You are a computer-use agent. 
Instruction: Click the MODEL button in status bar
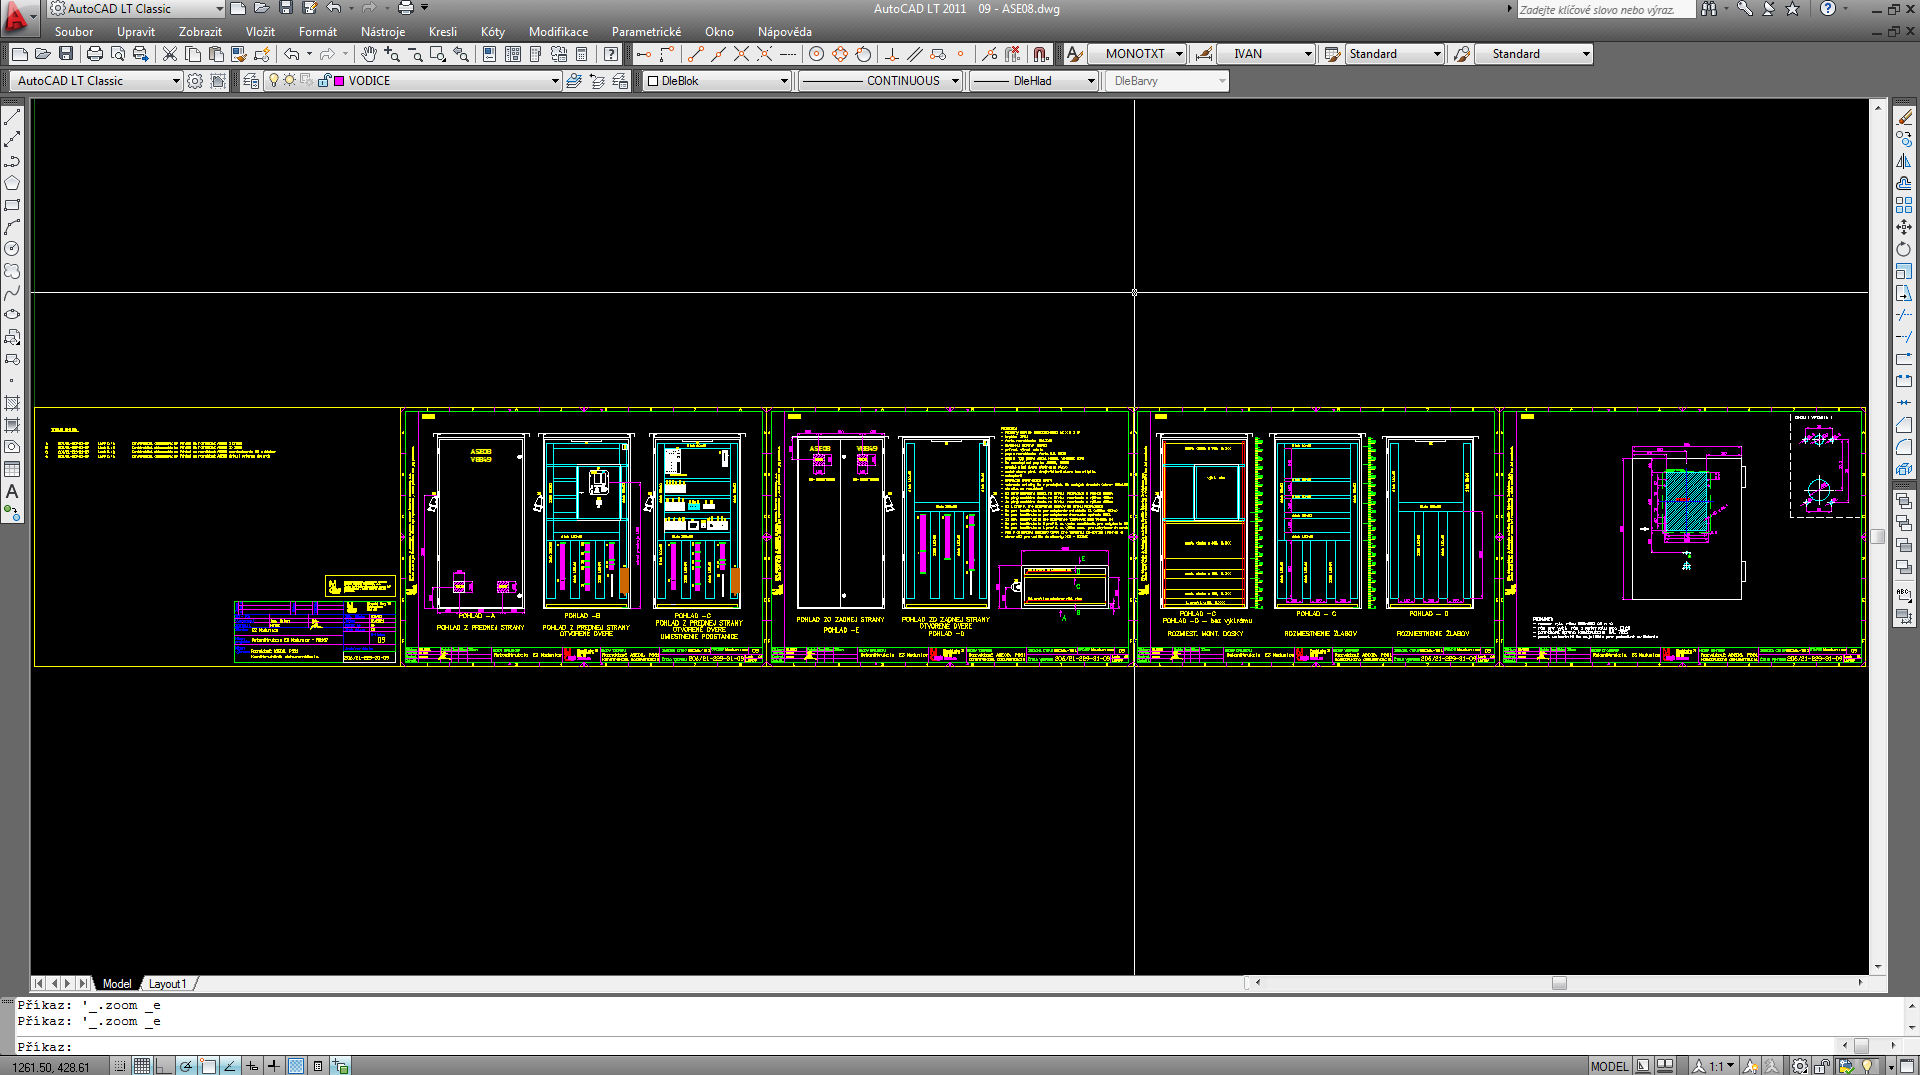(x=1609, y=1066)
